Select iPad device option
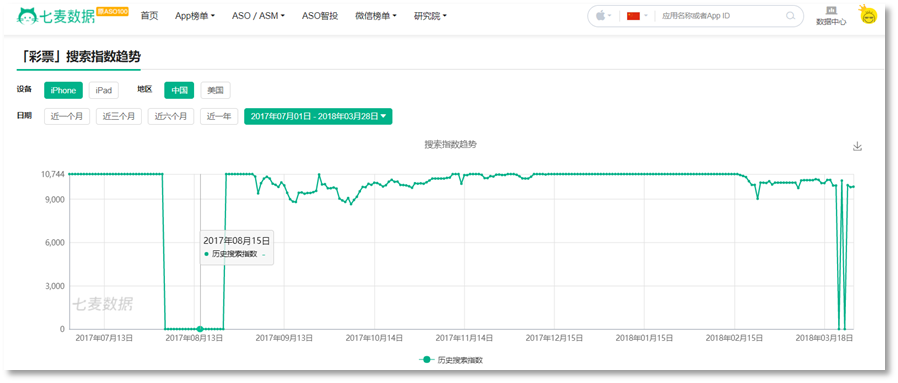 [104, 90]
